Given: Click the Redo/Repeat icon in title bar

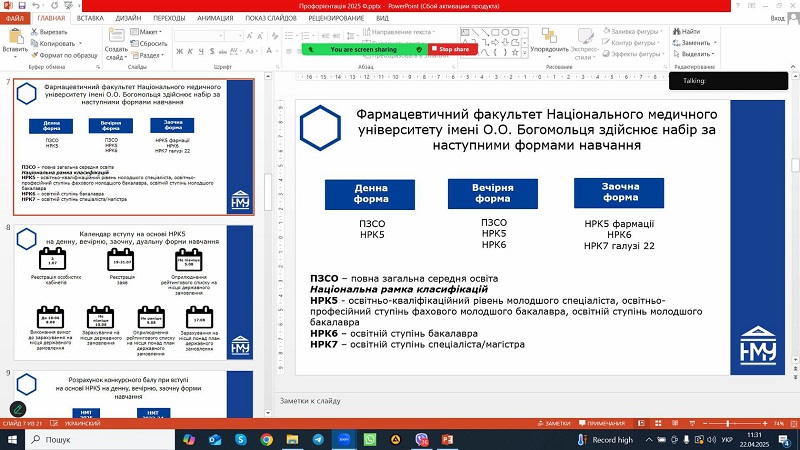Looking at the screenshot, I should coord(54,6).
